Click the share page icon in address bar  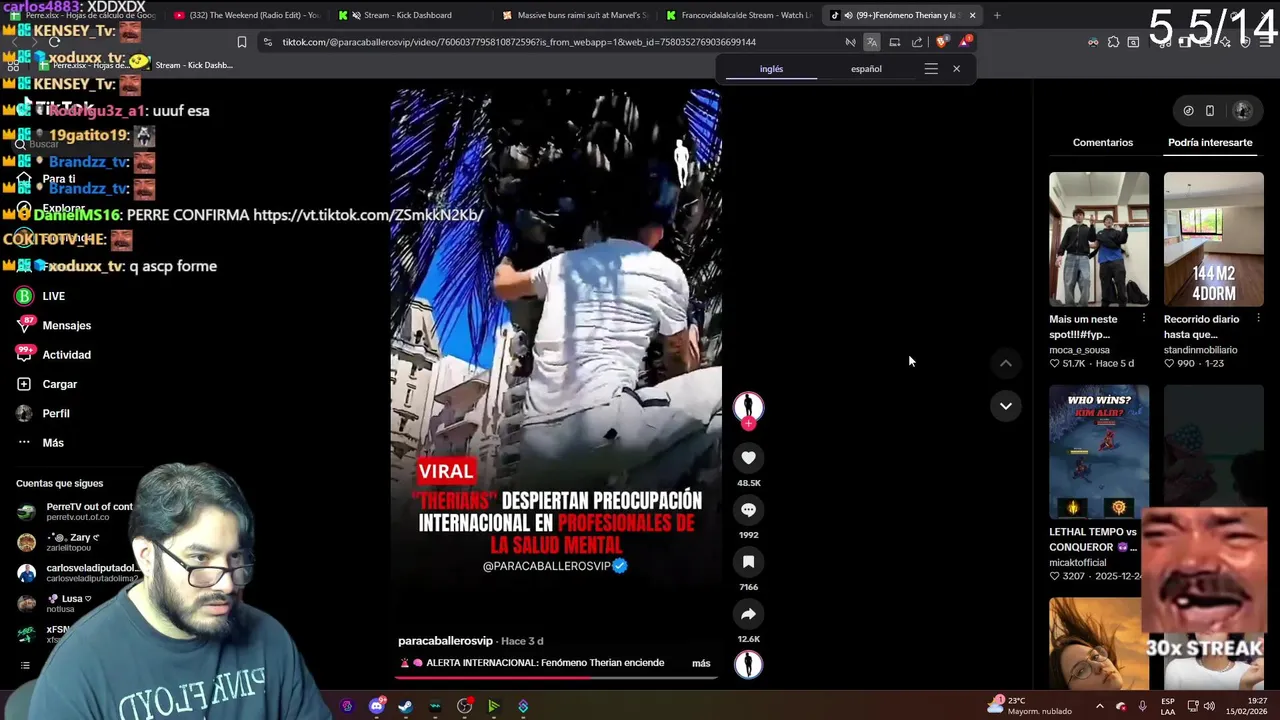tap(917, 42)
